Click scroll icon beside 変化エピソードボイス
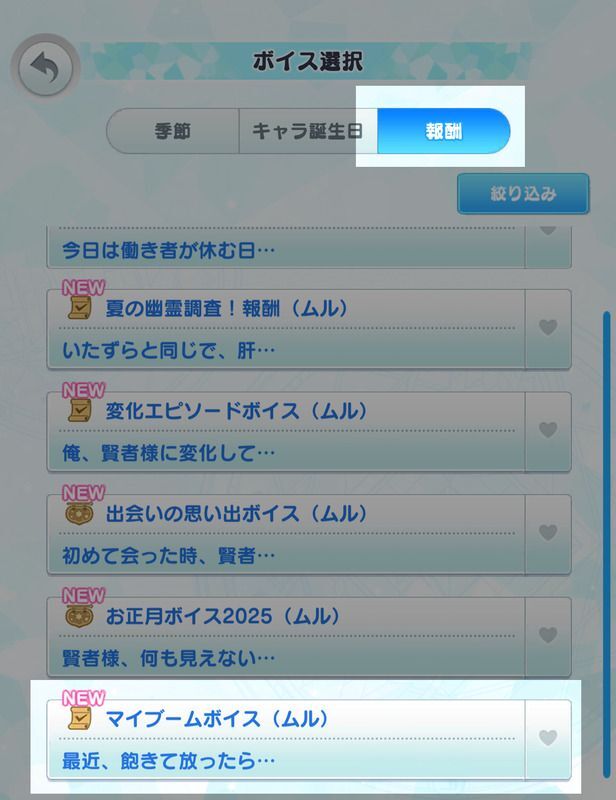616x800 pixels. (x=80, y=411)
